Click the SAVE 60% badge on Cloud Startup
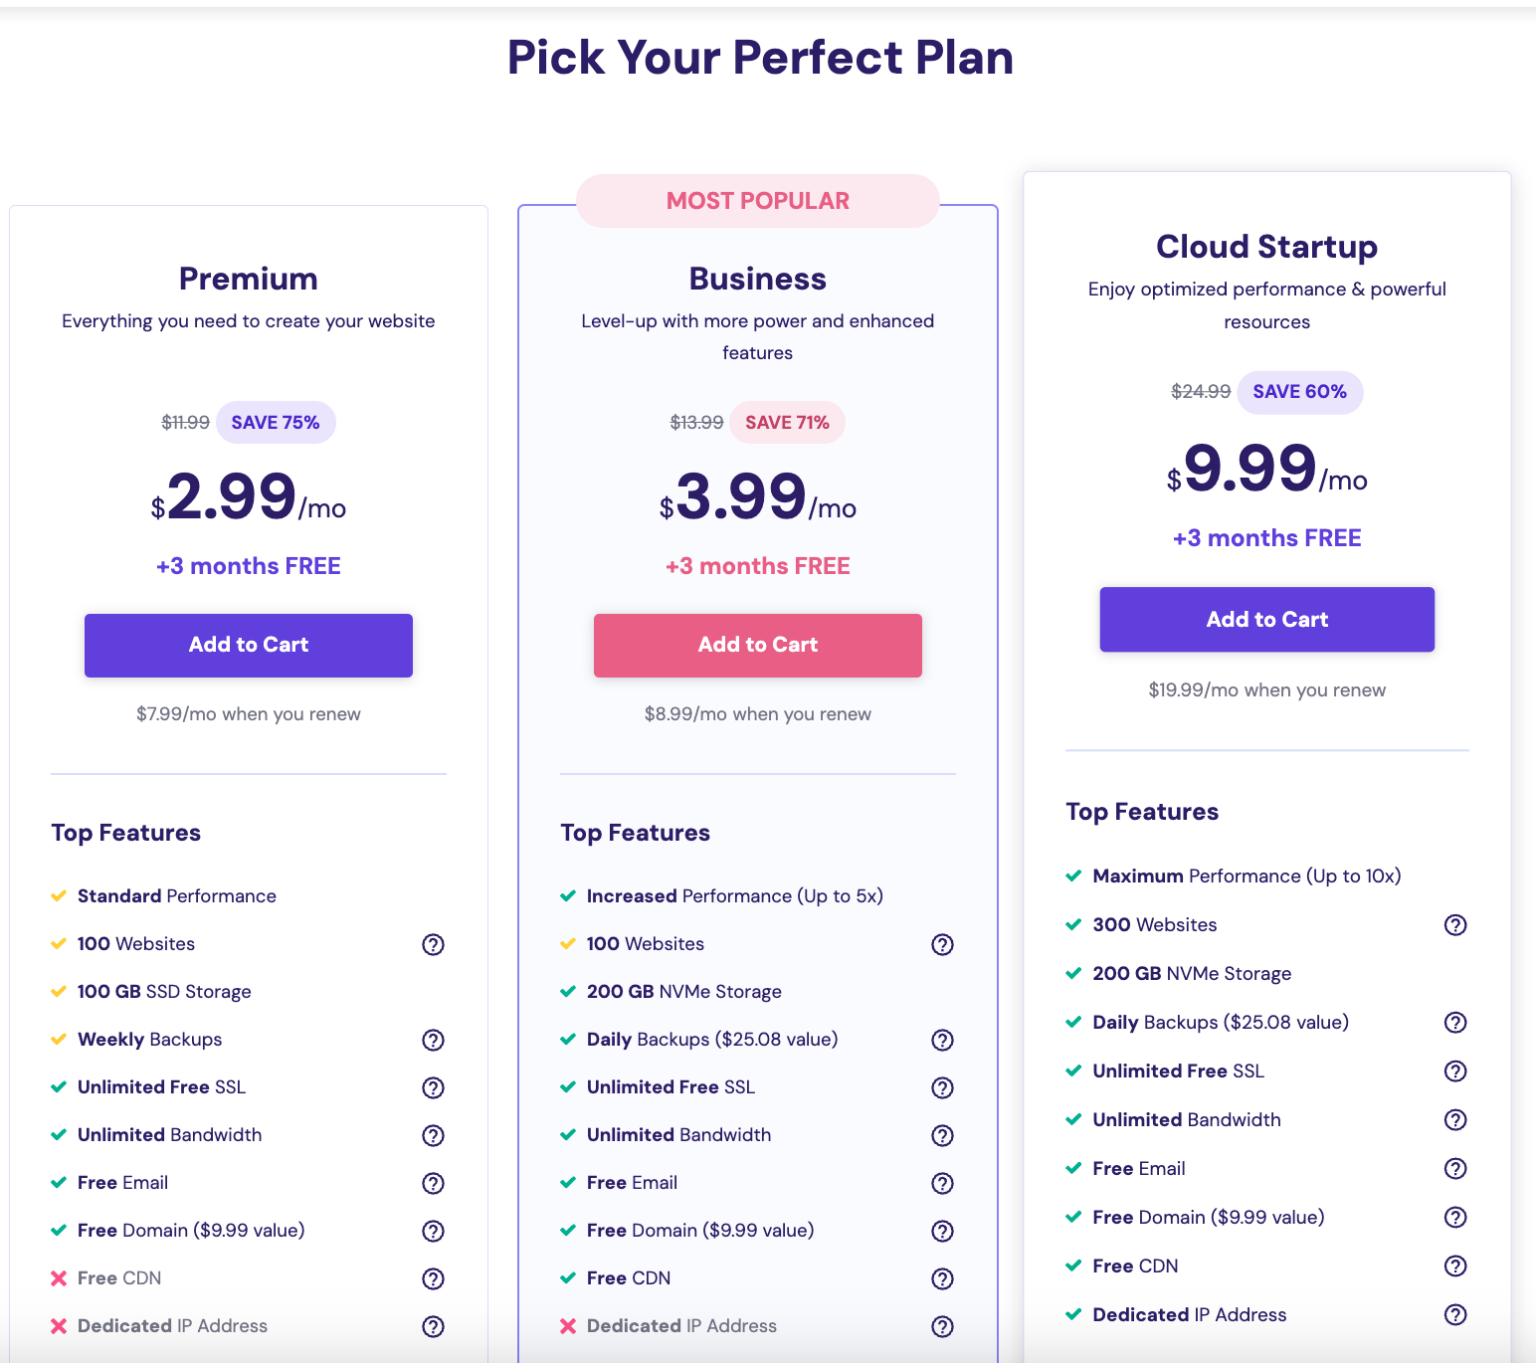Viewport: 1536px width, 1363px height. tap(1300, 392)
